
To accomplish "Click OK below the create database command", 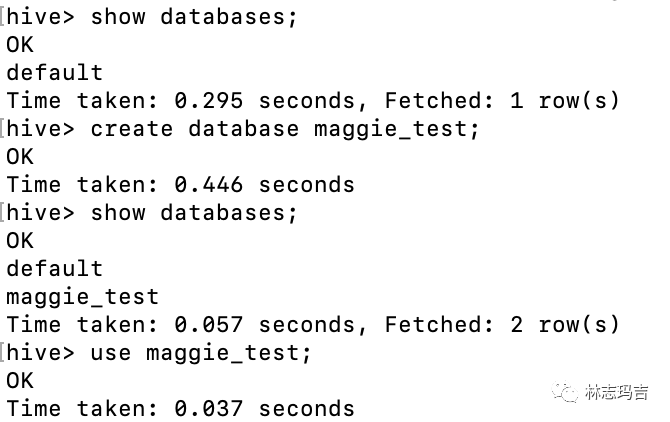I will pos(19,157).
